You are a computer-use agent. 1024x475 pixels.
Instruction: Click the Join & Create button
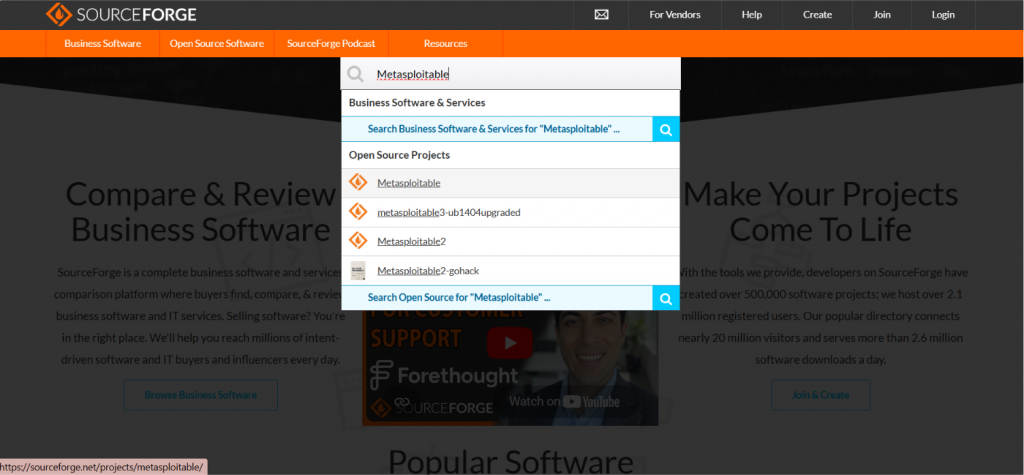pyautogui.click(x=821, y=395)
